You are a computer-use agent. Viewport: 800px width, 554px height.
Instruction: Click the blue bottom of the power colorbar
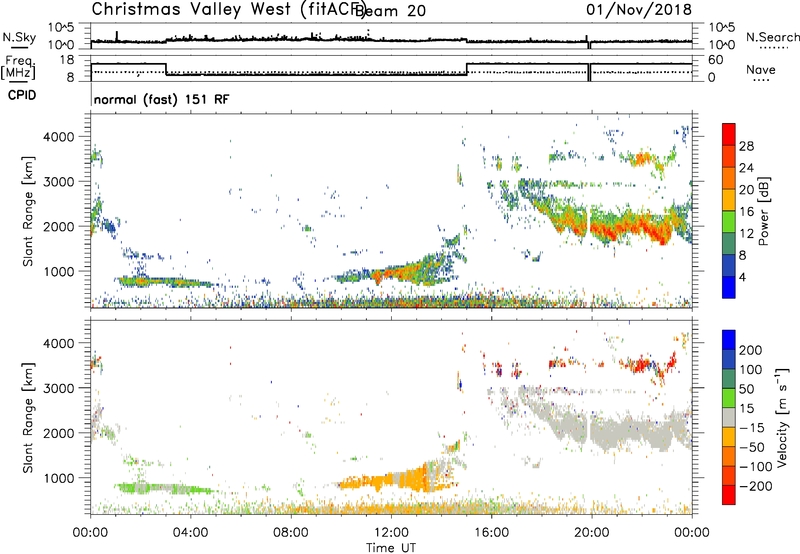(729, 287)
